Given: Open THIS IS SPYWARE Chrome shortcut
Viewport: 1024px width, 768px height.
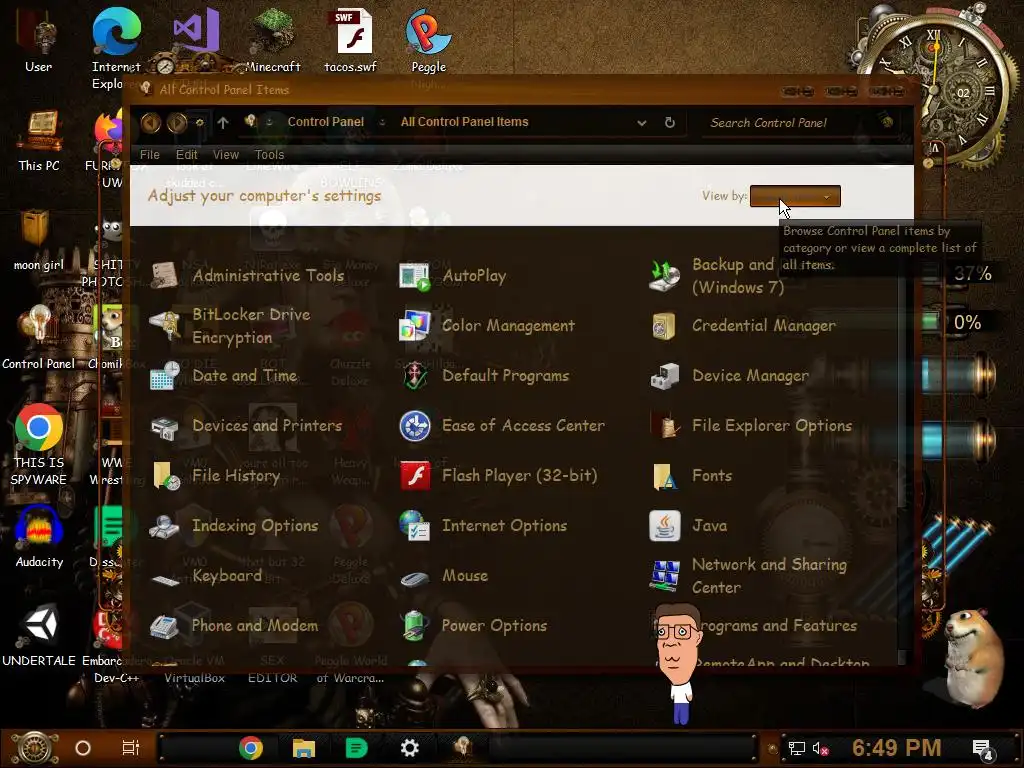Looking at the screenshot, I should point(39,445).
